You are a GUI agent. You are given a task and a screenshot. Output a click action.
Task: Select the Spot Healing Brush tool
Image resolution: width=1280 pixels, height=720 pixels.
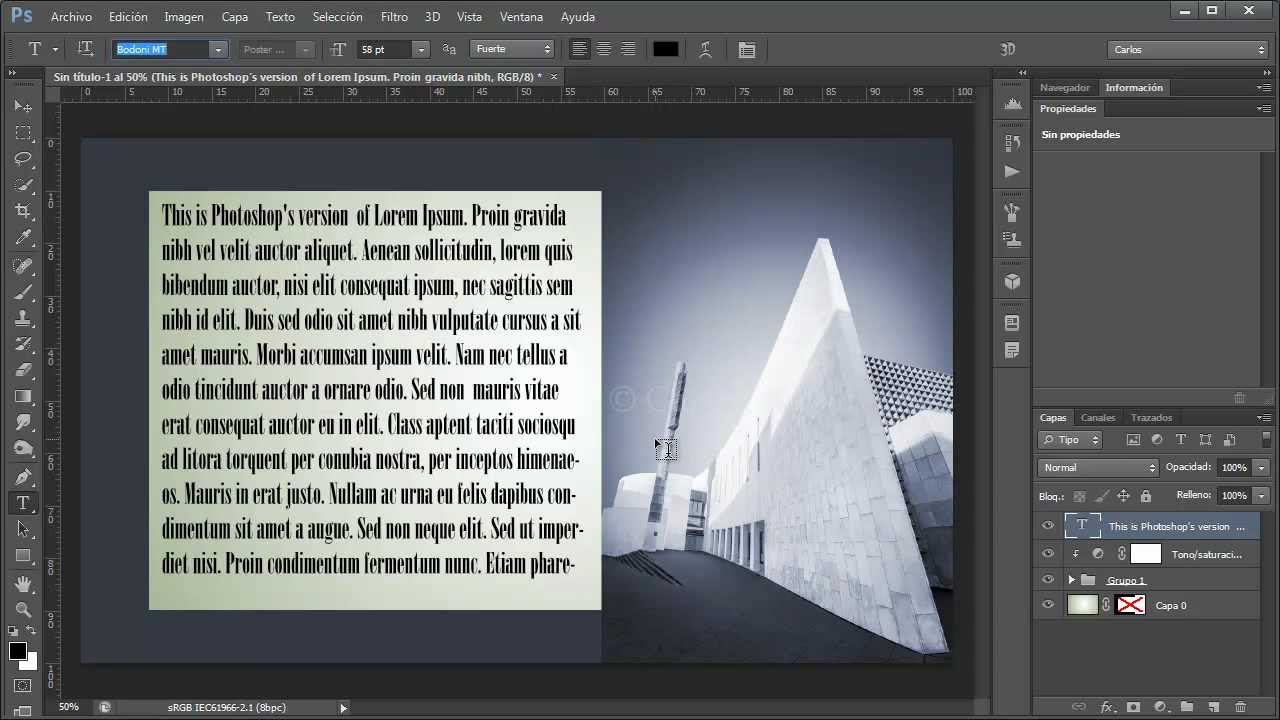tap(23, 266)
